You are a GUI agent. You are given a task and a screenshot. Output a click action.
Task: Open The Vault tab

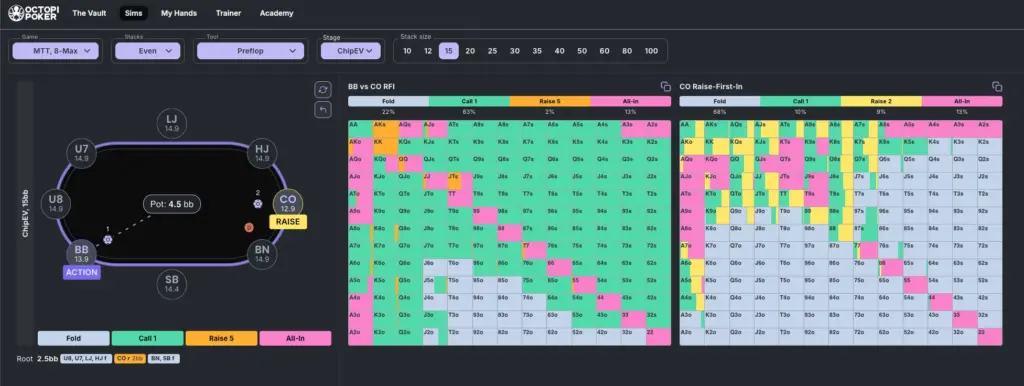coord(89,13)
